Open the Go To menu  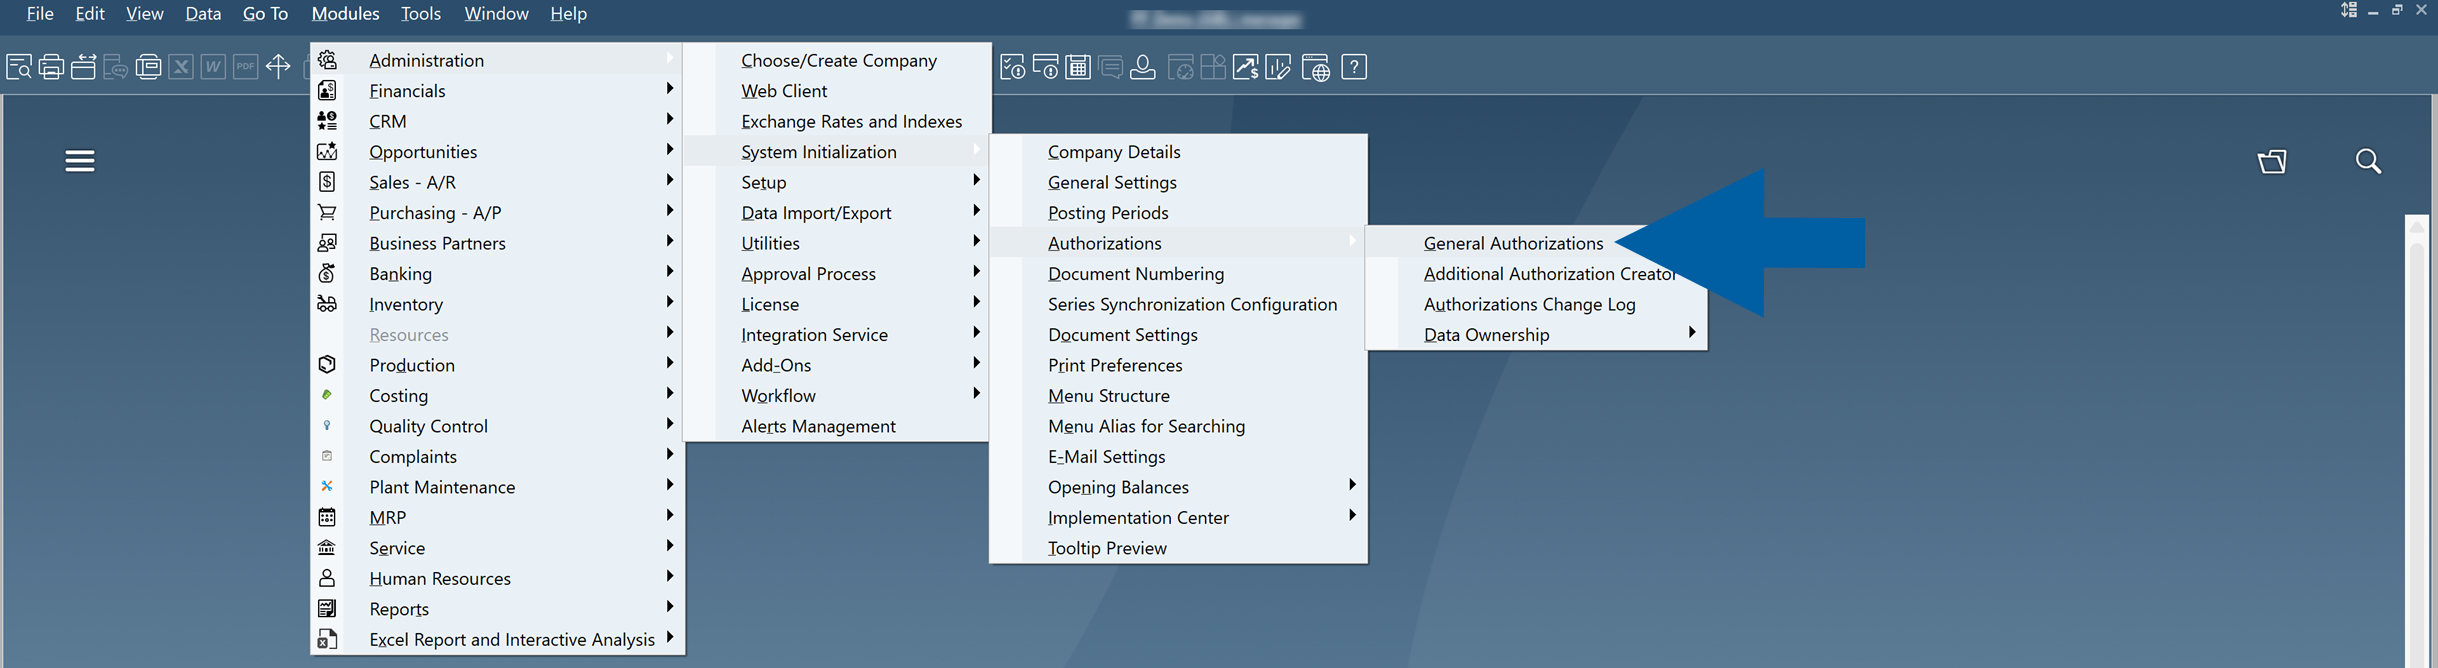click(x=265, y=14)
